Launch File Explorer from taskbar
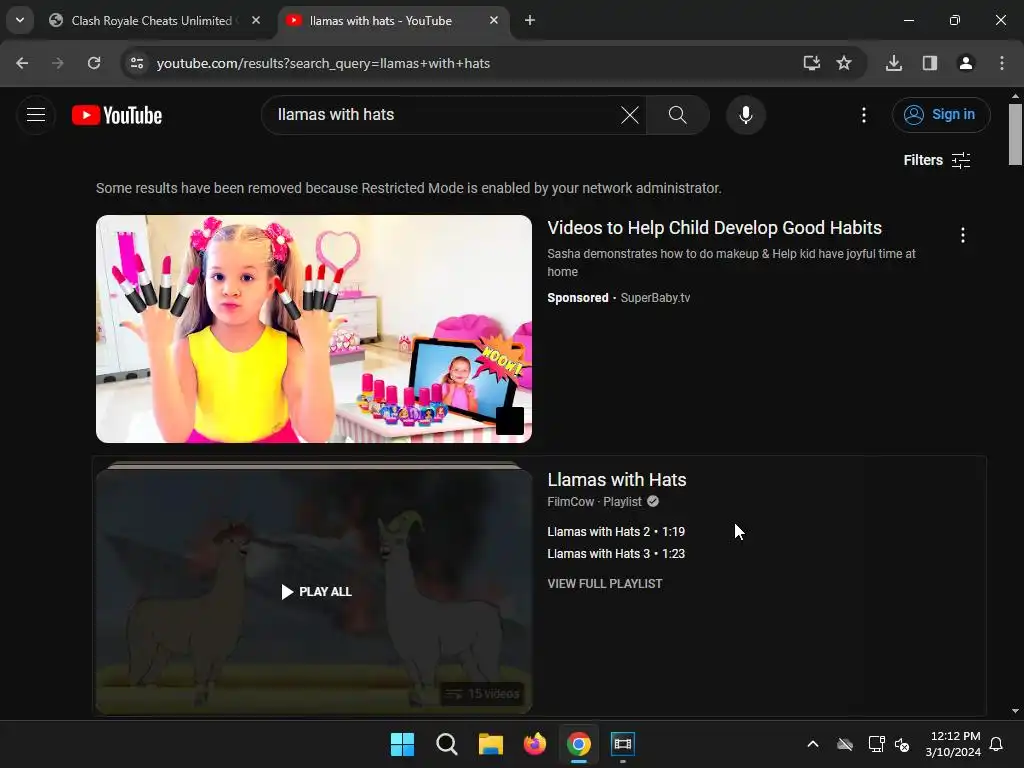This screenshot has width=1024, height=768. pyautogui.click(x=490, y=744)
